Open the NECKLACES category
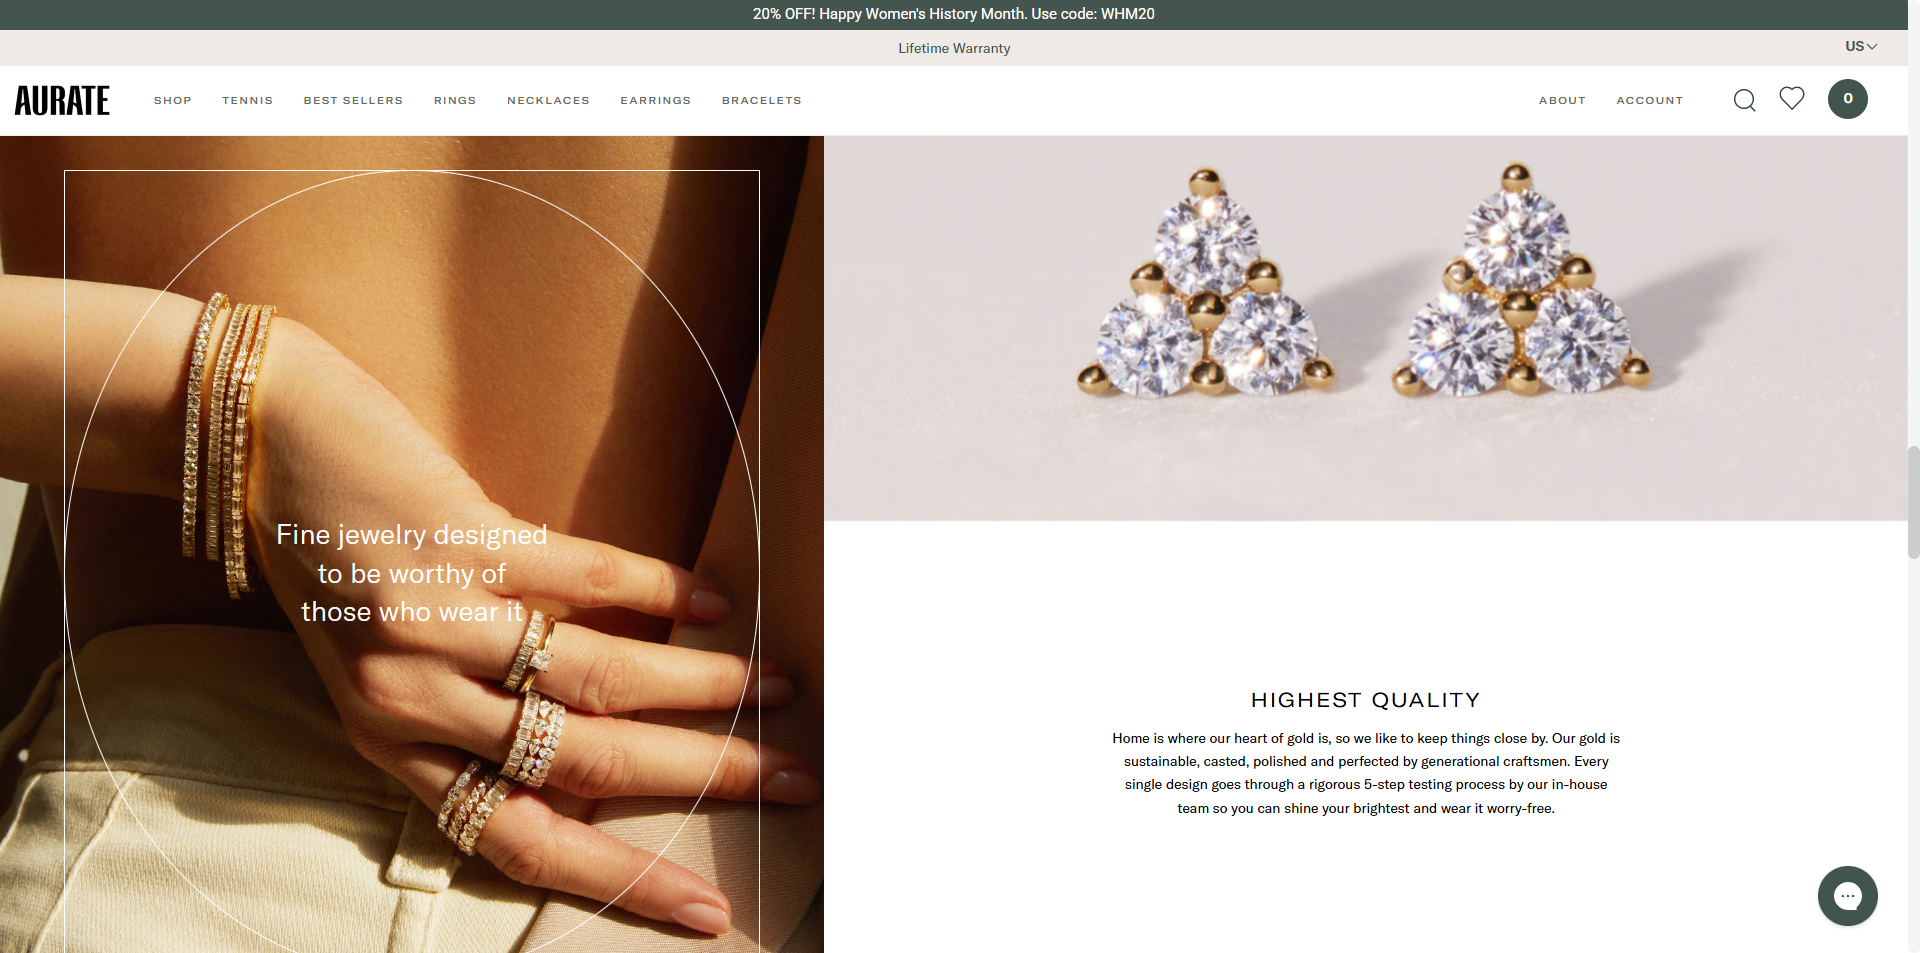Image resolution: width=1920 pixels, height=953 pixels. click(548, 100)
